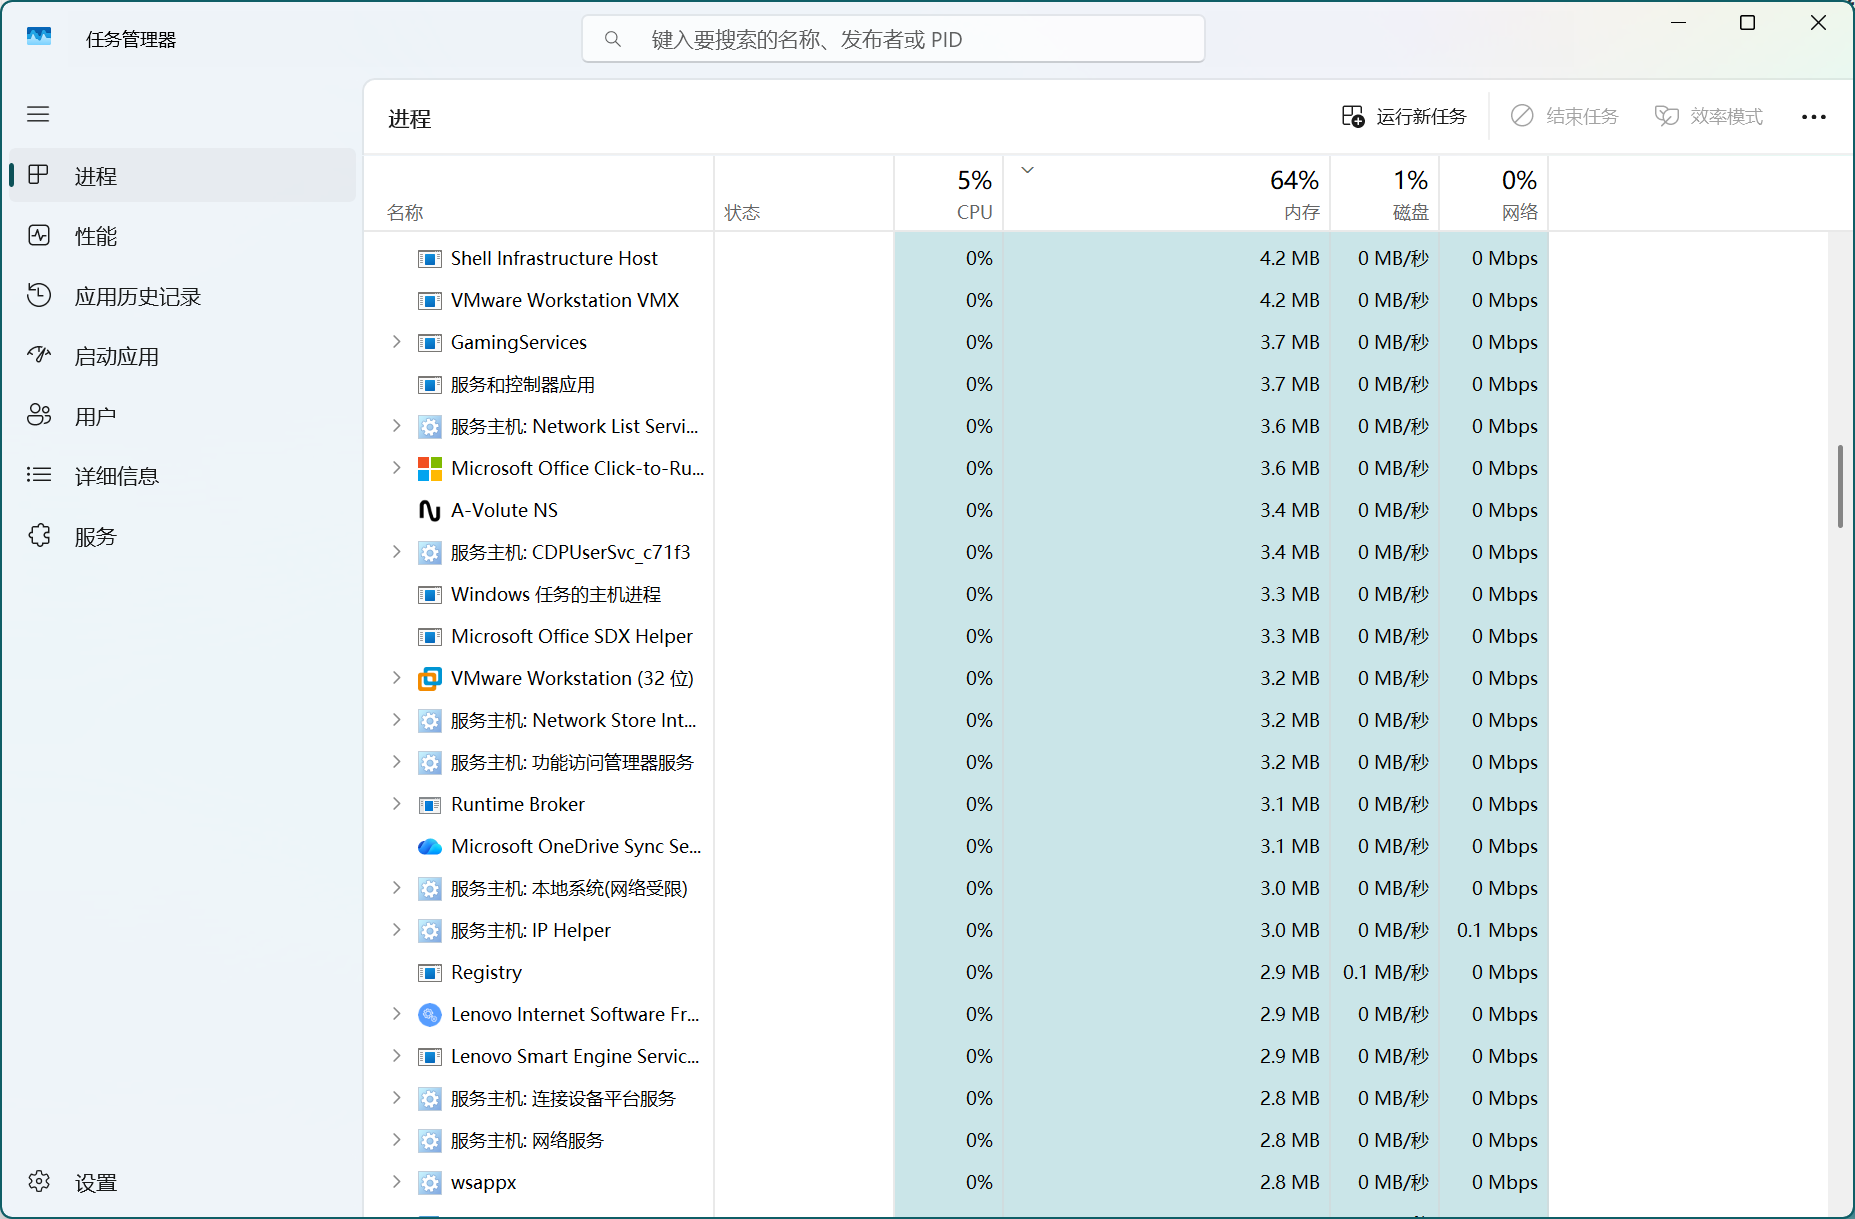The width and height of the screenshot is (1855, 1219).
Task: Sort by the 内存 column header
Action: (x=1167, y=194)
